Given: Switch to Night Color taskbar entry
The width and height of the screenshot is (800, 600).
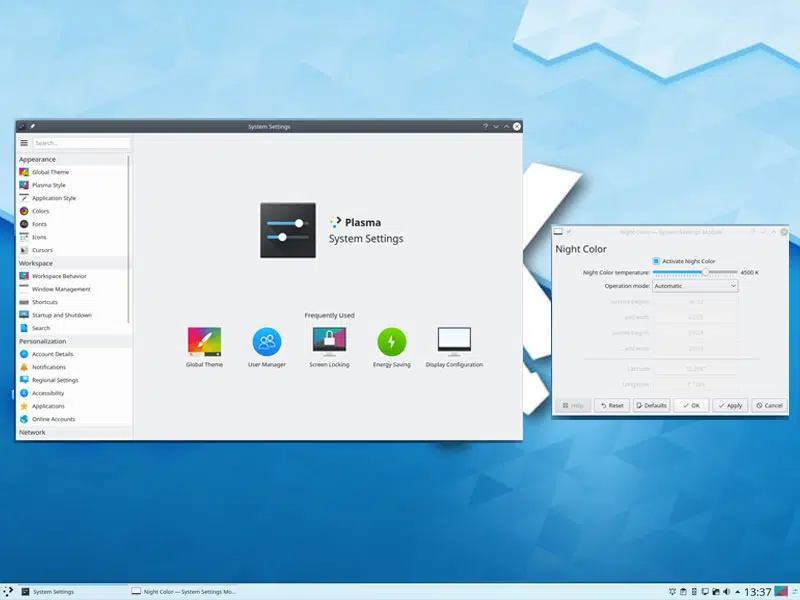Looking at the screenshot, I should pos(184,592).
